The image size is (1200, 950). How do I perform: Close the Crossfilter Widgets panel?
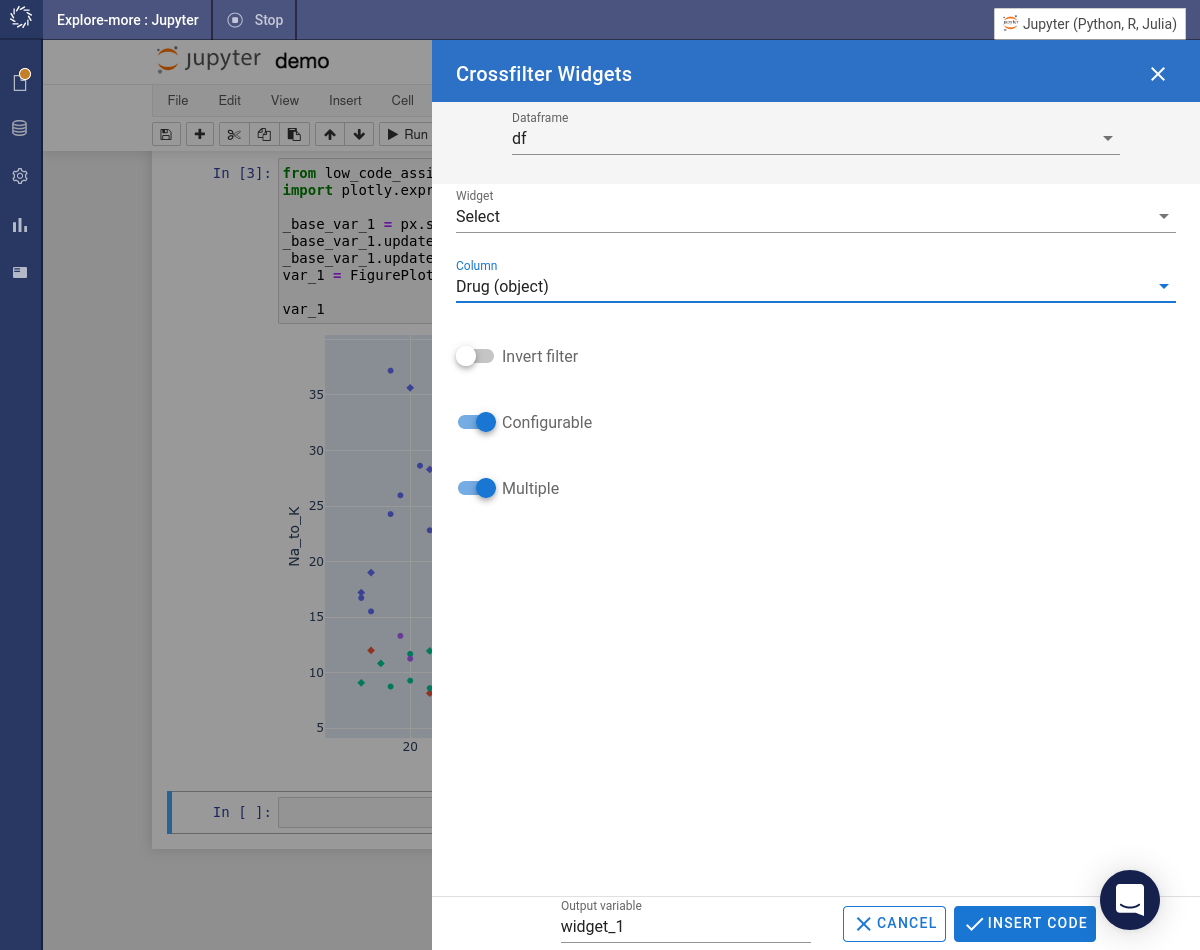coord(1158,74)
